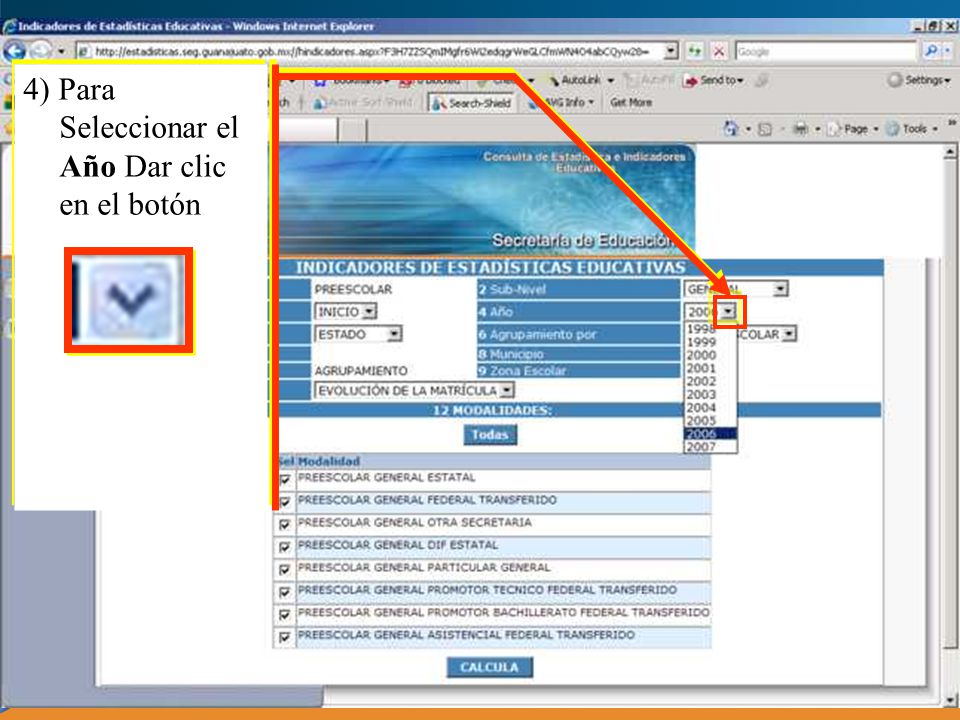Viewport: 960px width, 720px height.
Task: Choose 2003 from the year list
Action: (x=710, y=395)
